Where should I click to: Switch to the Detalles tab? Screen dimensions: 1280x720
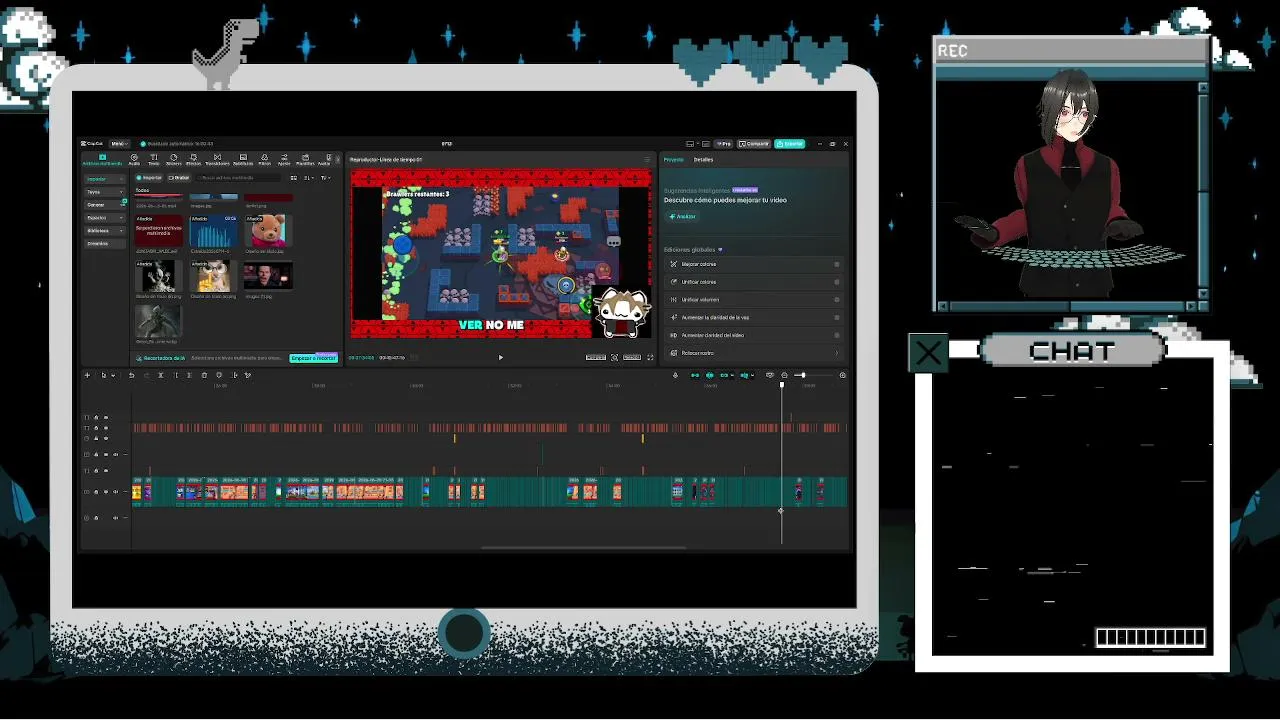pyautogui.click(x=703, y=159)
